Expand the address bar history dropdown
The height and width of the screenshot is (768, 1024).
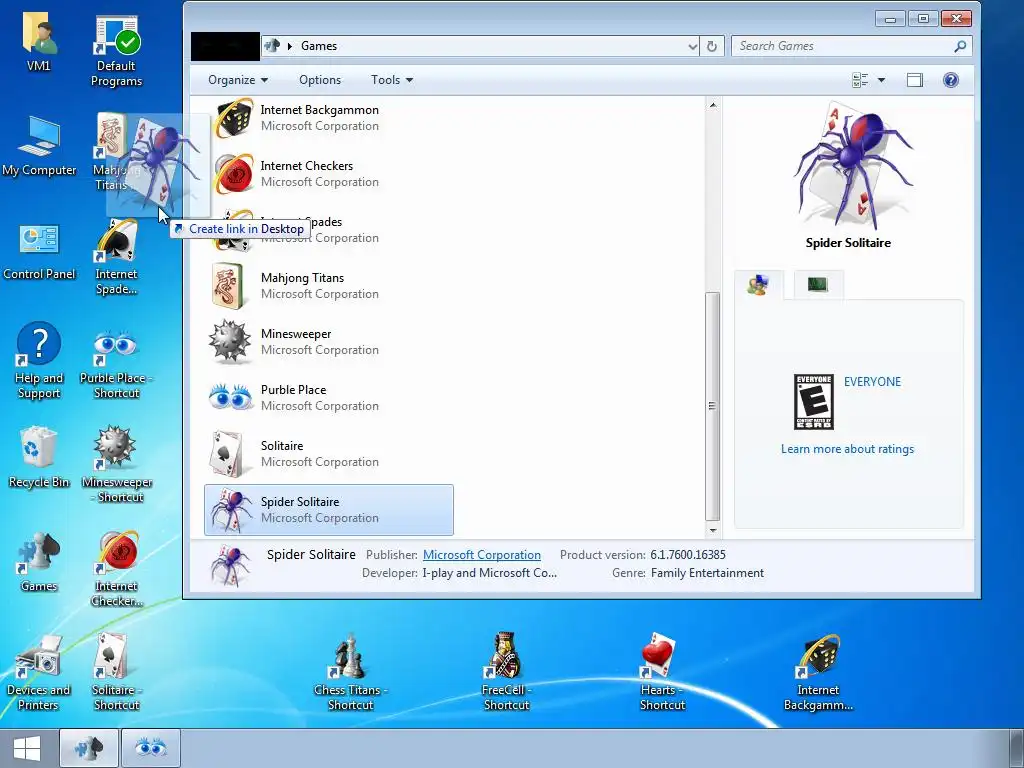click(x=692, y=46)
